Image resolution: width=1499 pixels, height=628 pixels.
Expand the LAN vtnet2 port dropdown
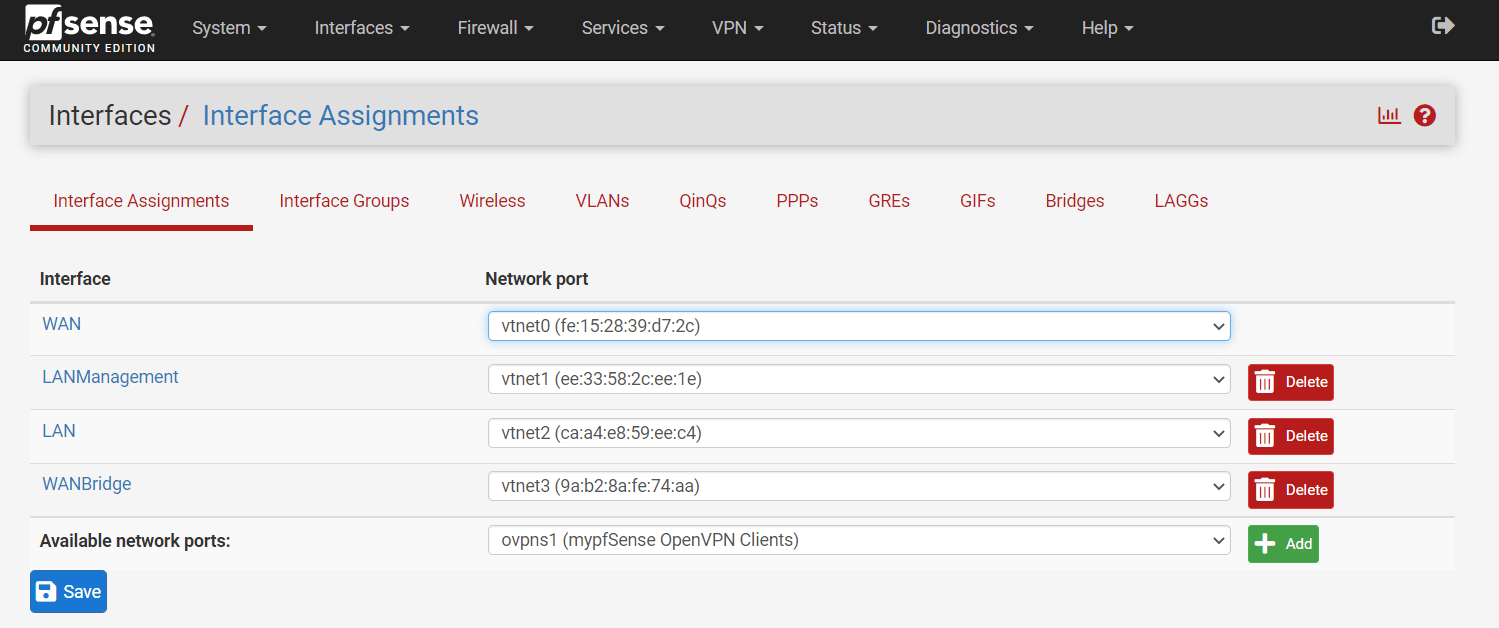click(x=859, y=433)
